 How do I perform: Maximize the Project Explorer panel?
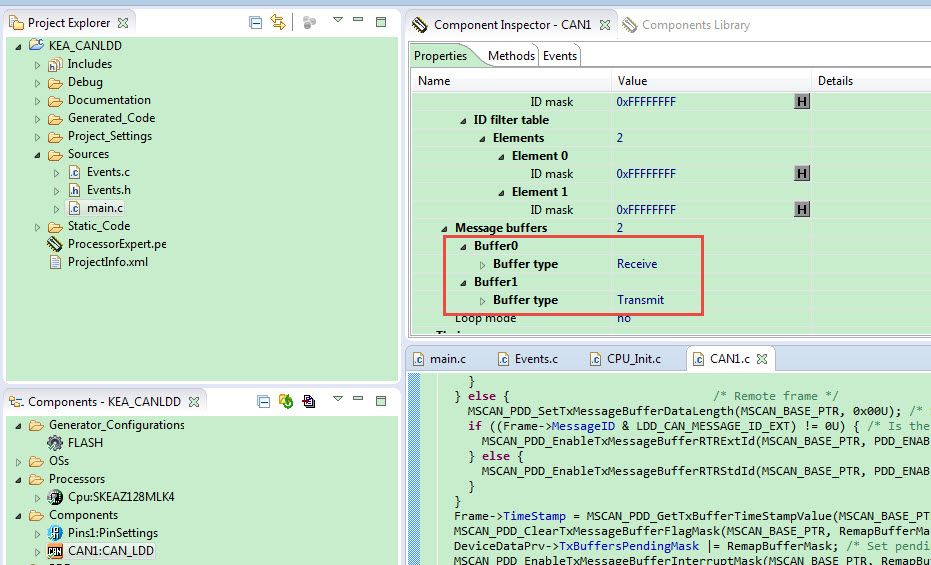381,22
